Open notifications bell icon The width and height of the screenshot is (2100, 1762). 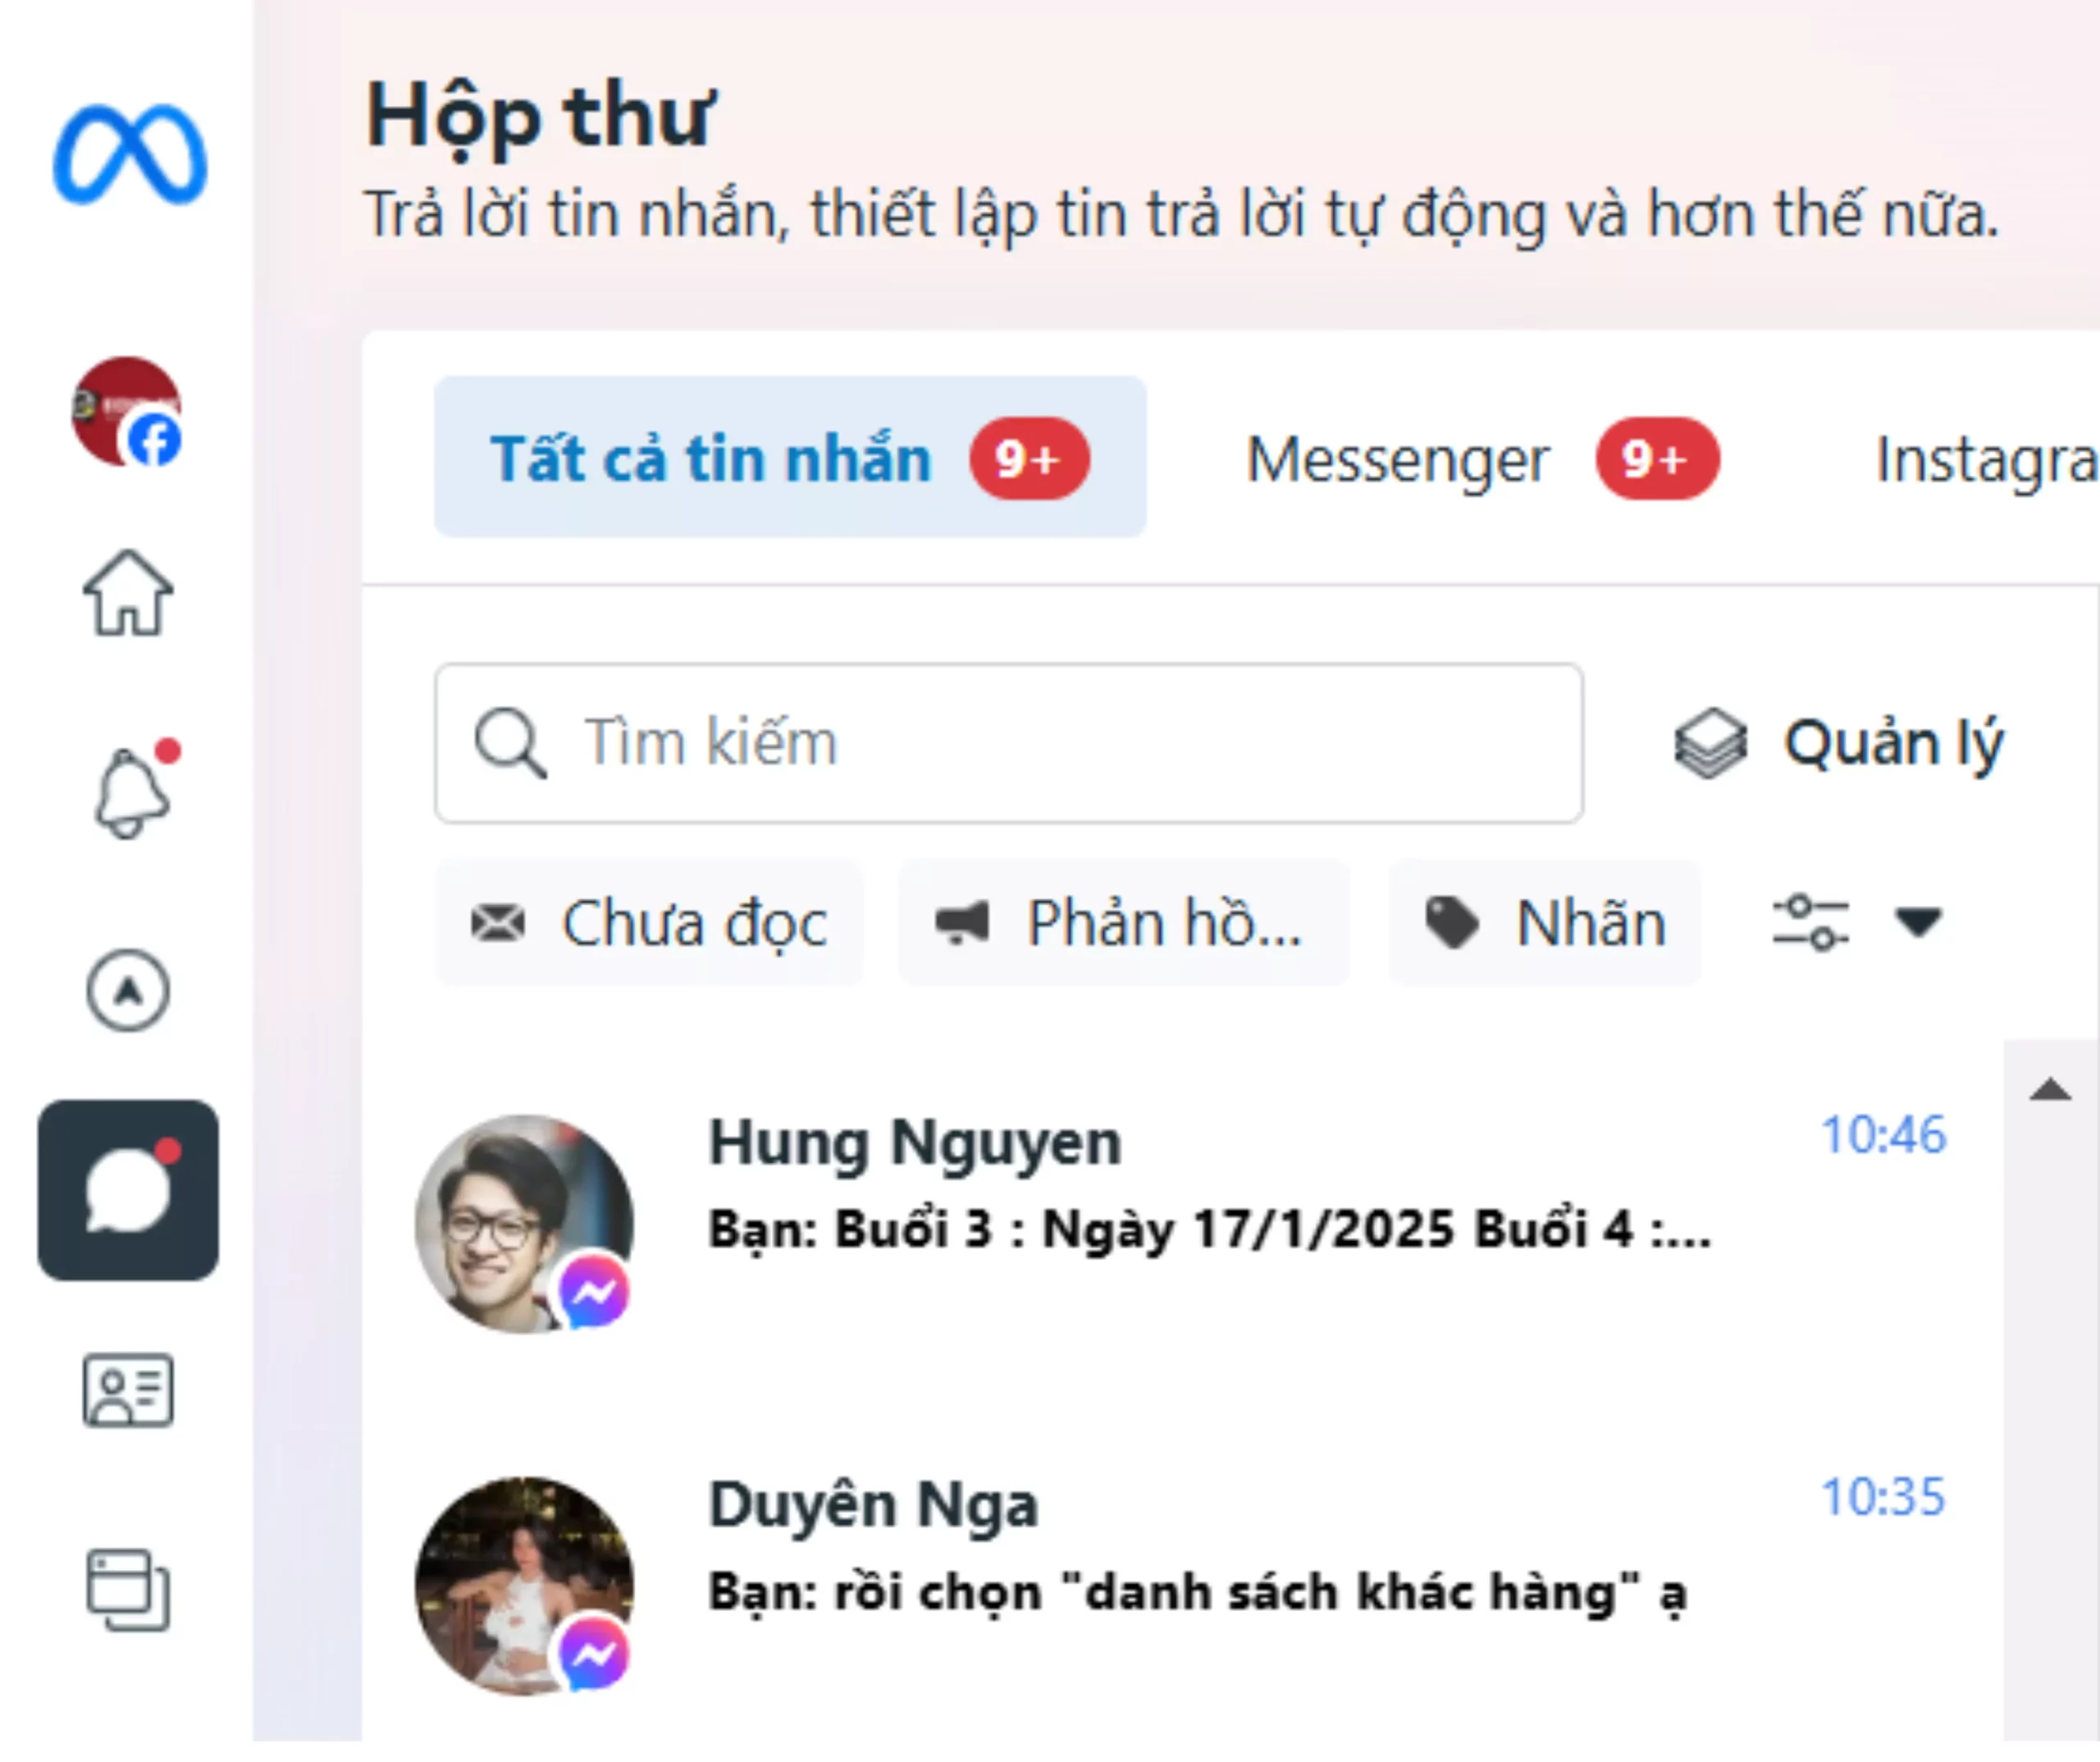point(130,793)
